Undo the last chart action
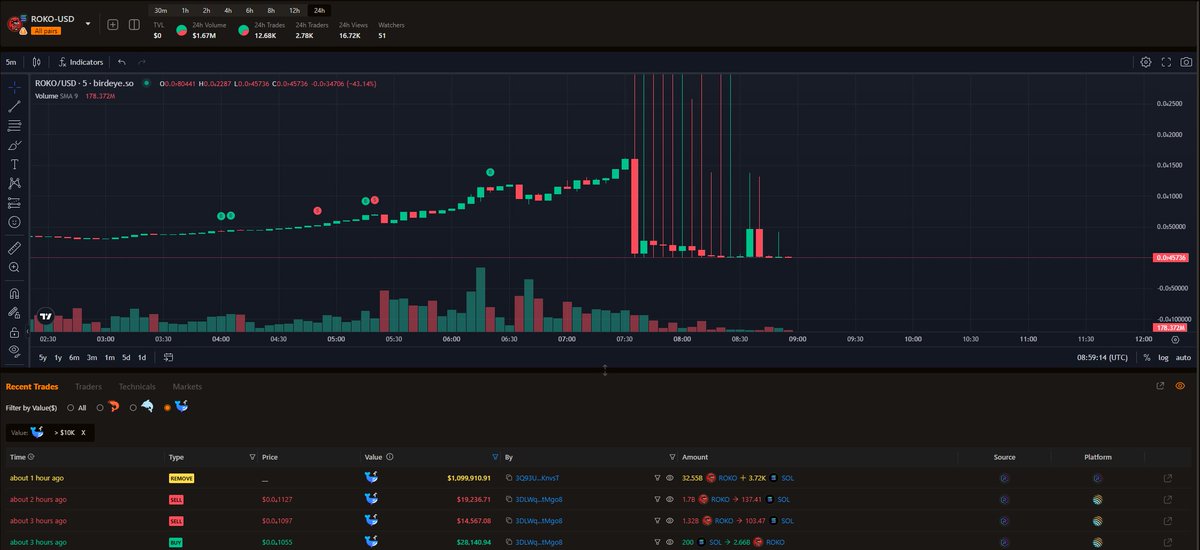This screenshot has height=550, width=1200. pyautogui.click(x=121, y=62)
